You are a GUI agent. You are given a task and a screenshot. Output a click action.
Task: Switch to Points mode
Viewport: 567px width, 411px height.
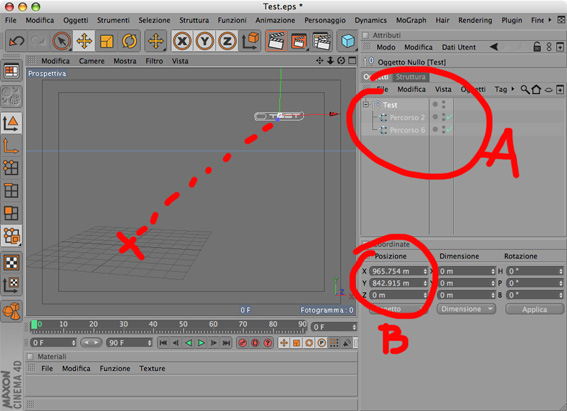[11, 168]
